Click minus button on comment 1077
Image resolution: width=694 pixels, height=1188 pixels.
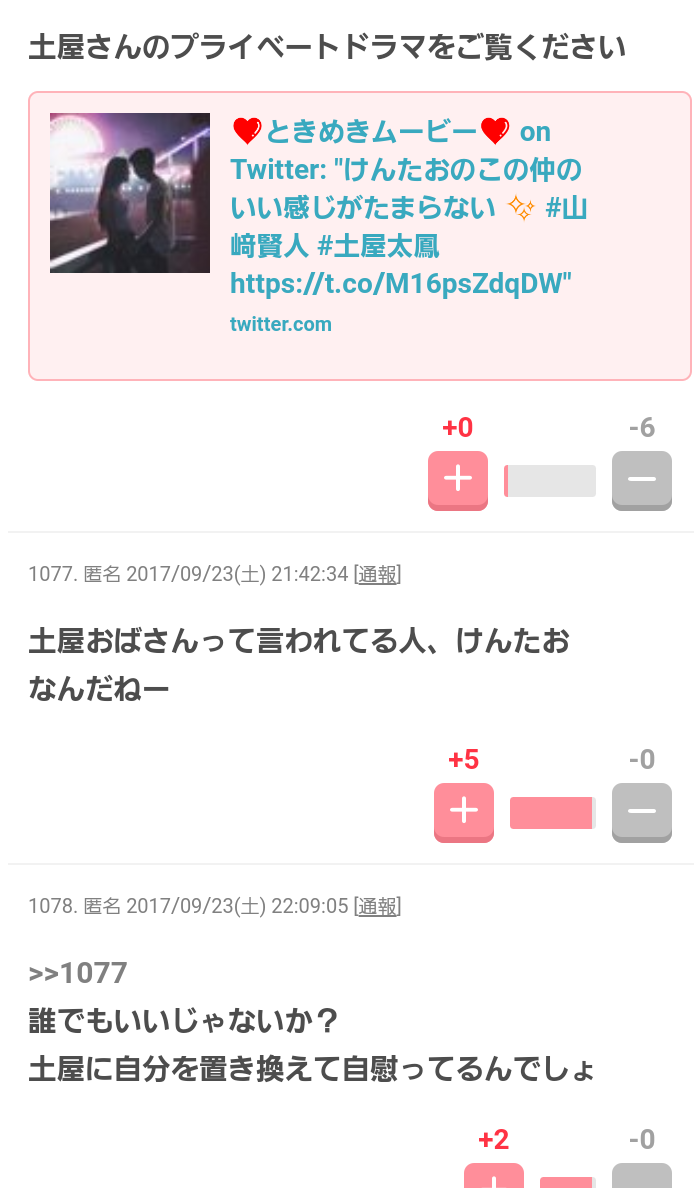point(642,812)
